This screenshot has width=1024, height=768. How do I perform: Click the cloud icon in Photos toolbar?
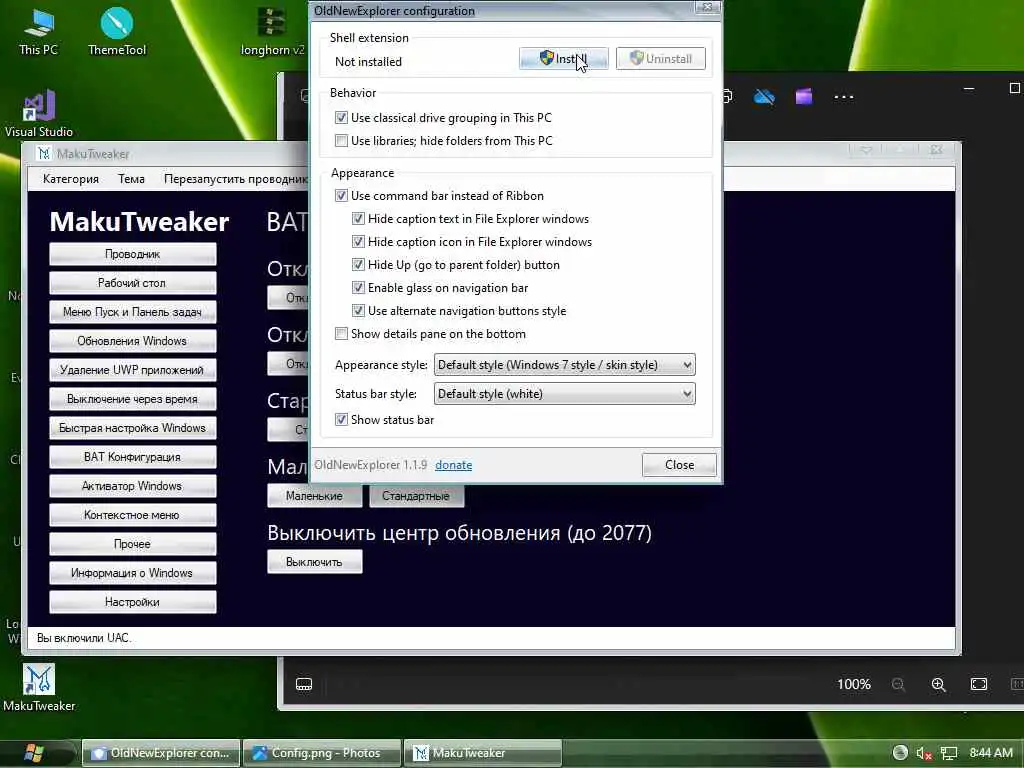coord(764,97)
